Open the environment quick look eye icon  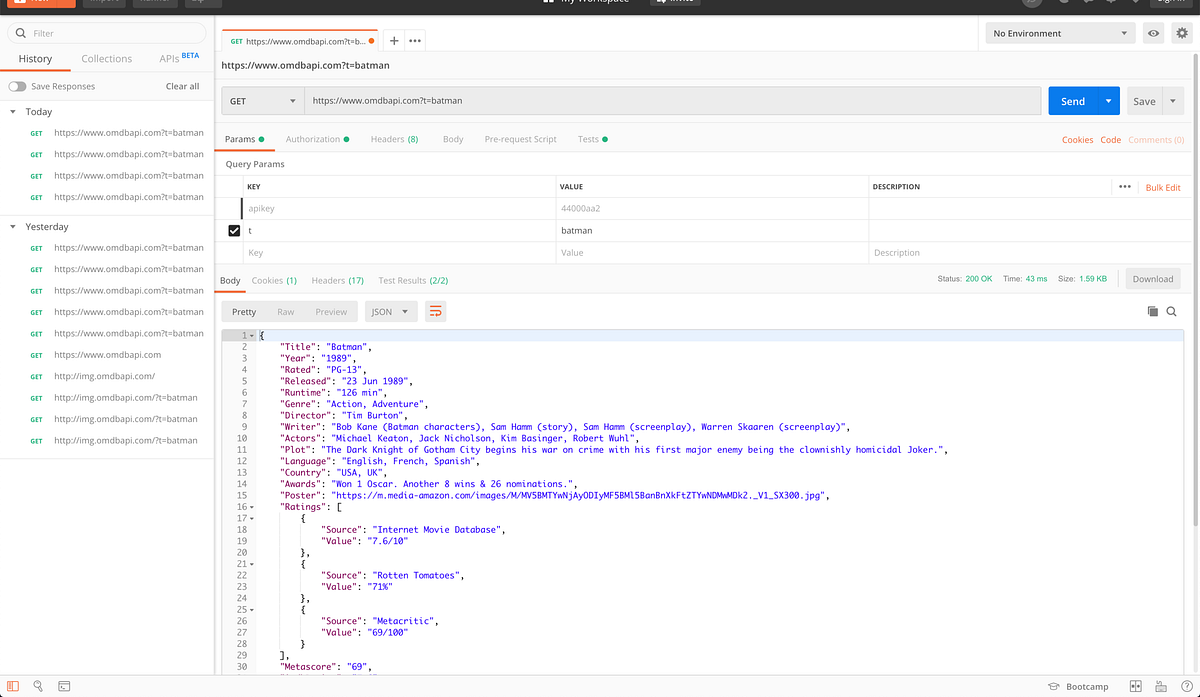pos(1153,32)
